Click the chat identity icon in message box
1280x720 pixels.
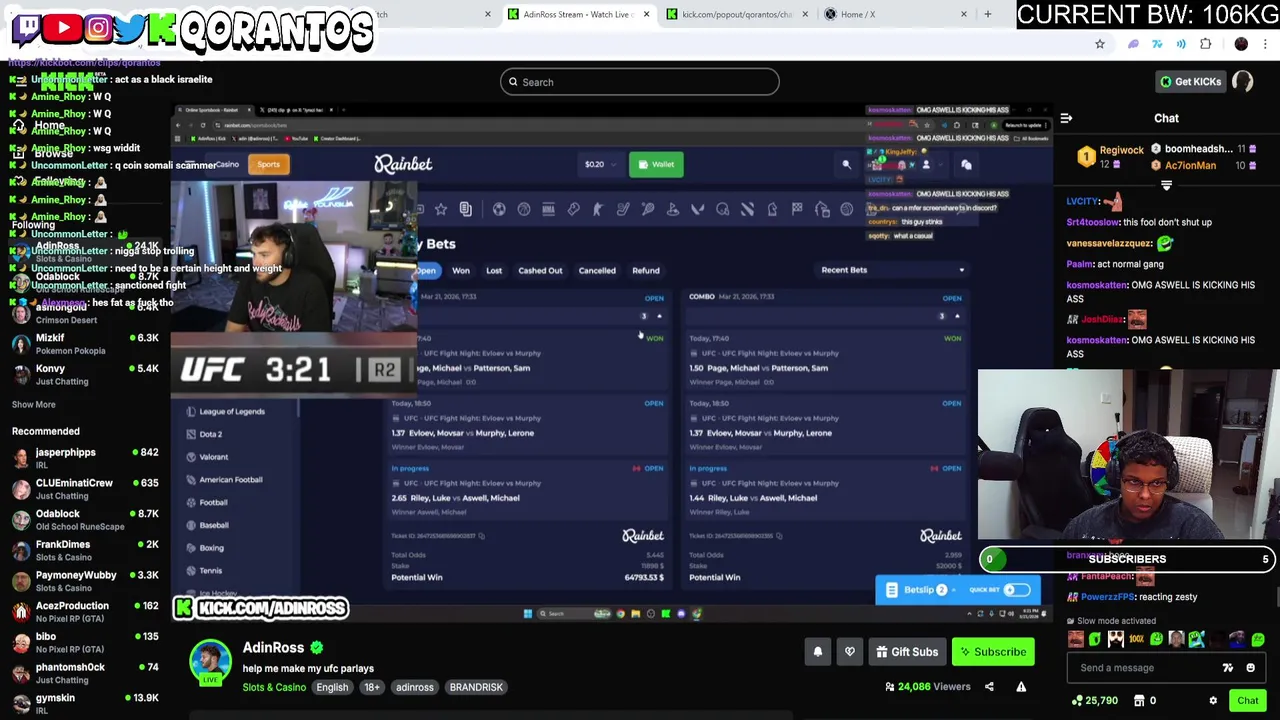click(x=1228, y=668)
